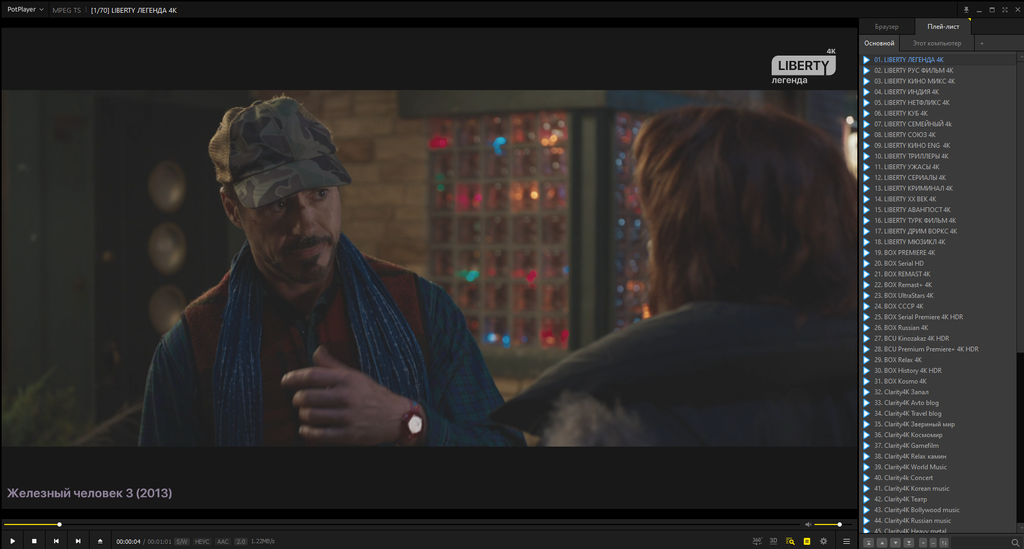Toggle the yellow playlist panel icon
The image size is (1024, 549).
click(807, 541)
